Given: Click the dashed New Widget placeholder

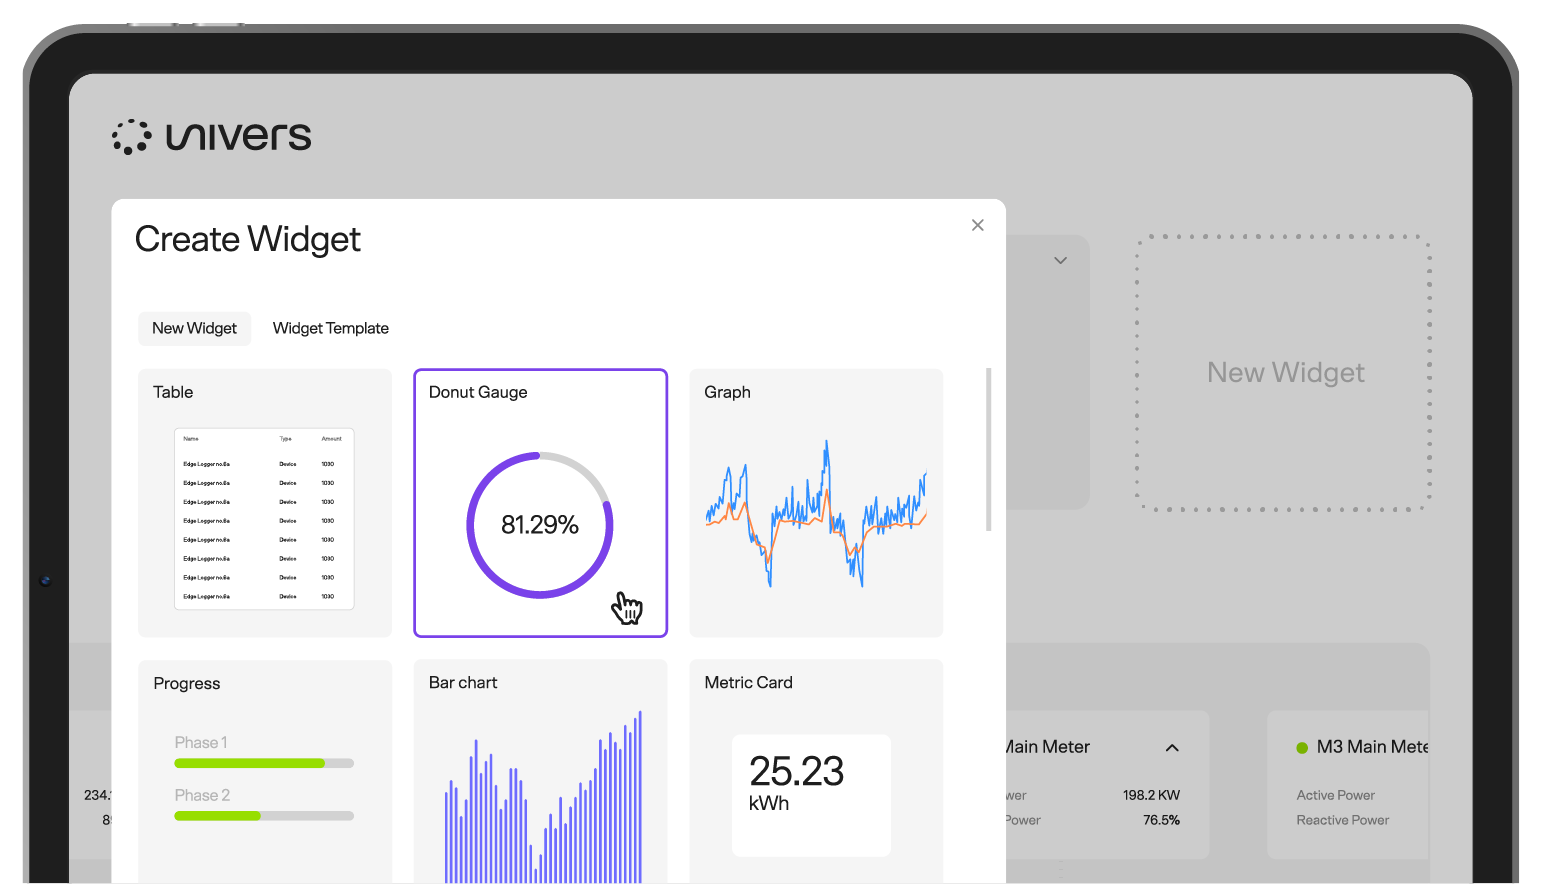Looking at the screenshot, I should [x=1285, y=372].
